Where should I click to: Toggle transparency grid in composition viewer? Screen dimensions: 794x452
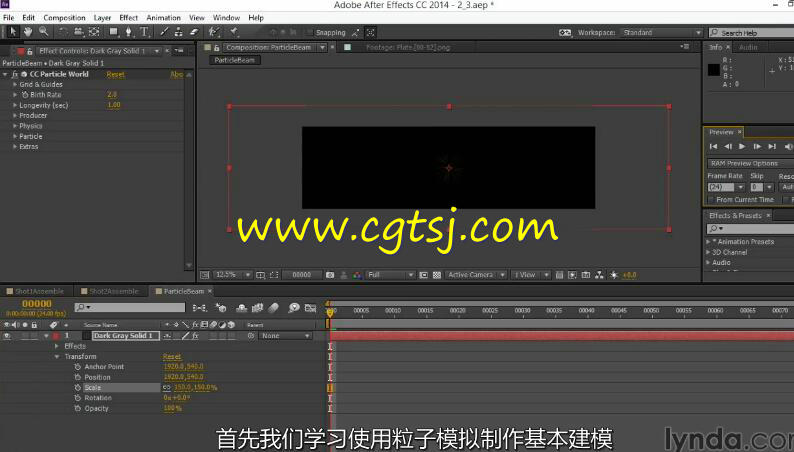[x=437, y=275]
